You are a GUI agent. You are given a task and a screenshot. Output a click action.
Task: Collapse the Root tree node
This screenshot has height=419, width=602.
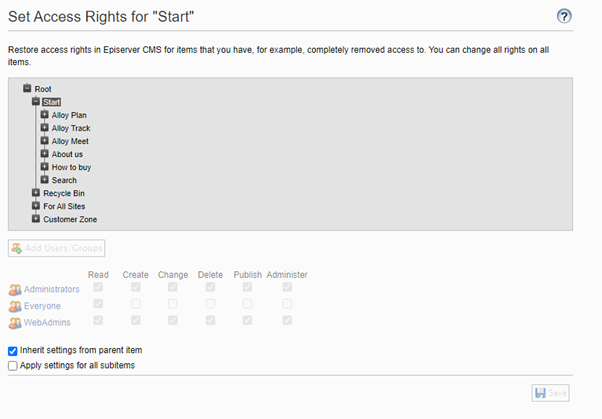[x=27, y=89]
